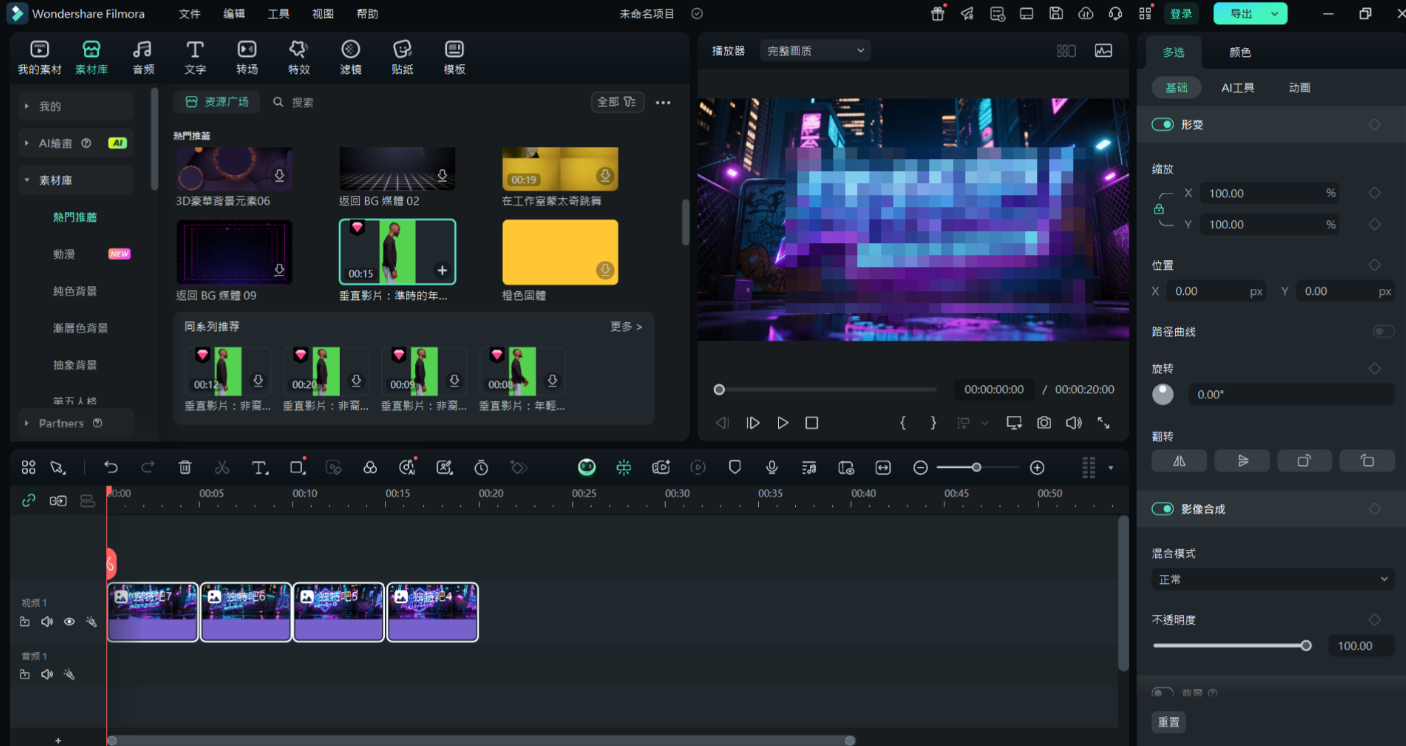
Task: Open the 导出 export dropdown arrow
Action: [1274, 14]
